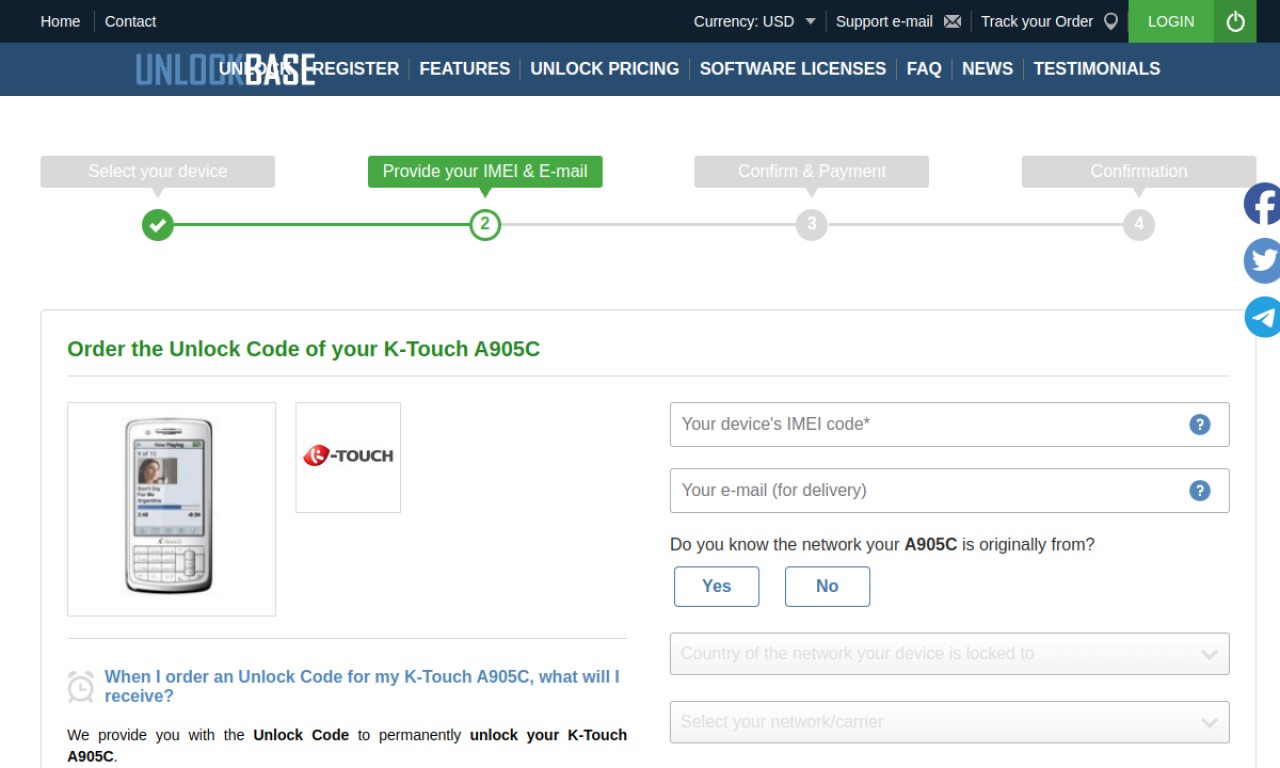Click the Track your Order link text

click(x=1037, y=21)
